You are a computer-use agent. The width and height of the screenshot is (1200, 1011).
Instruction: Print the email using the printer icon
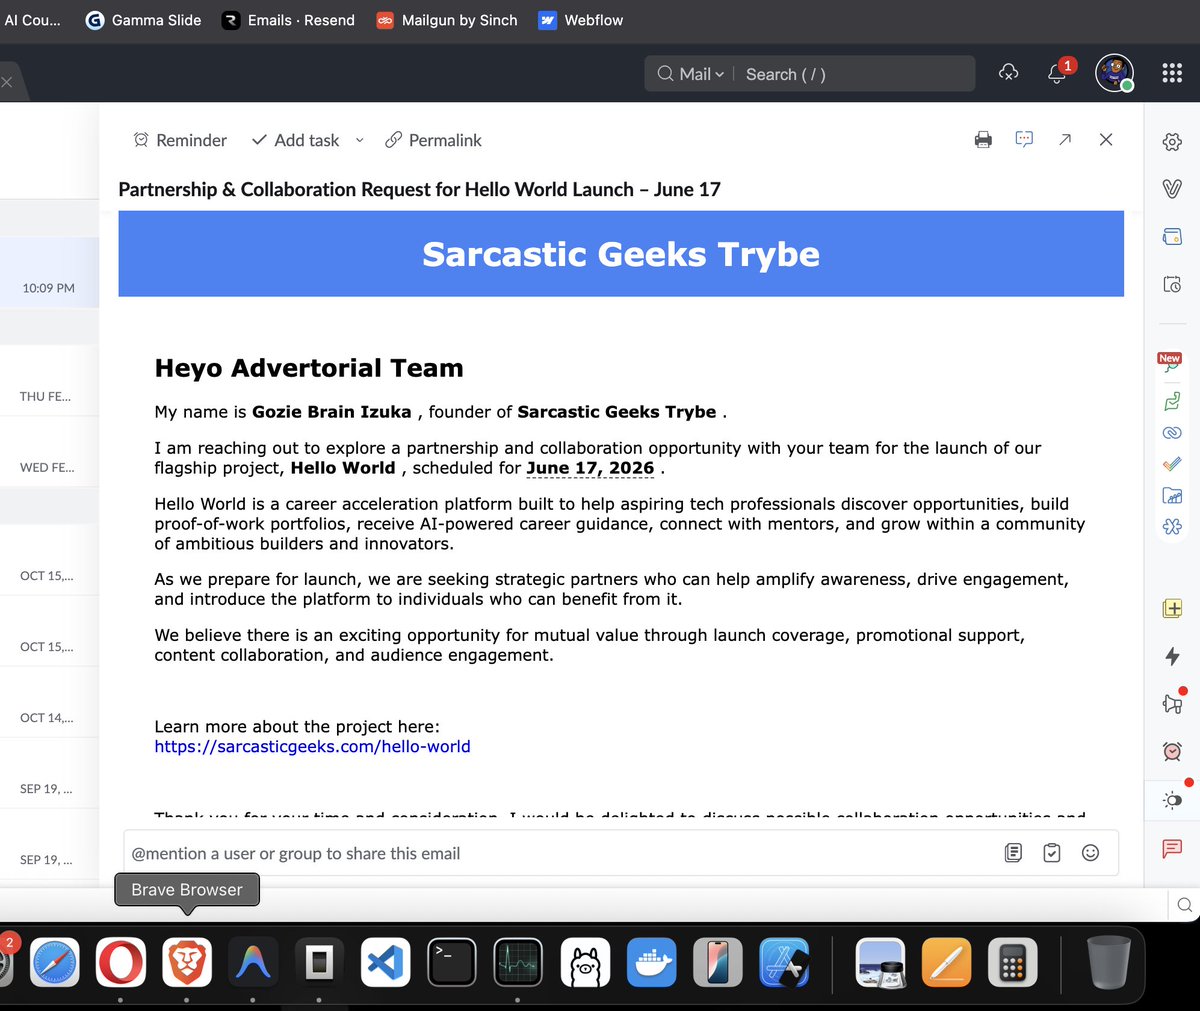pyautogui.click(x=983, y=140)
